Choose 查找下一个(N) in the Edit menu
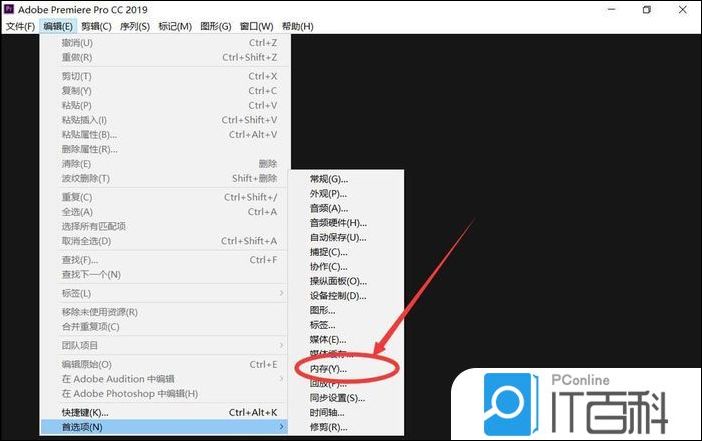The image size is (702, 441). (x=164, y=274)
